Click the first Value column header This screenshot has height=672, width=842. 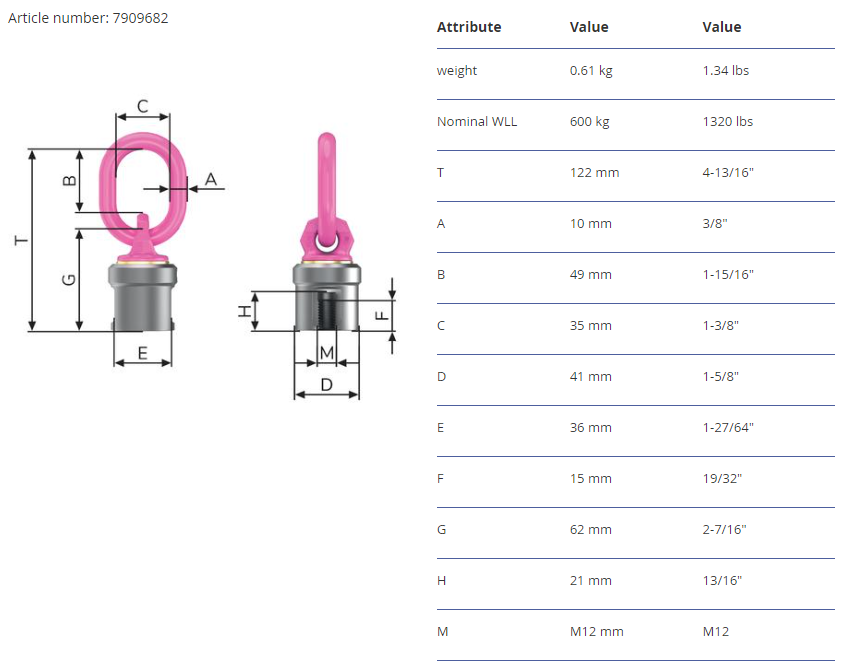point(589,27)
